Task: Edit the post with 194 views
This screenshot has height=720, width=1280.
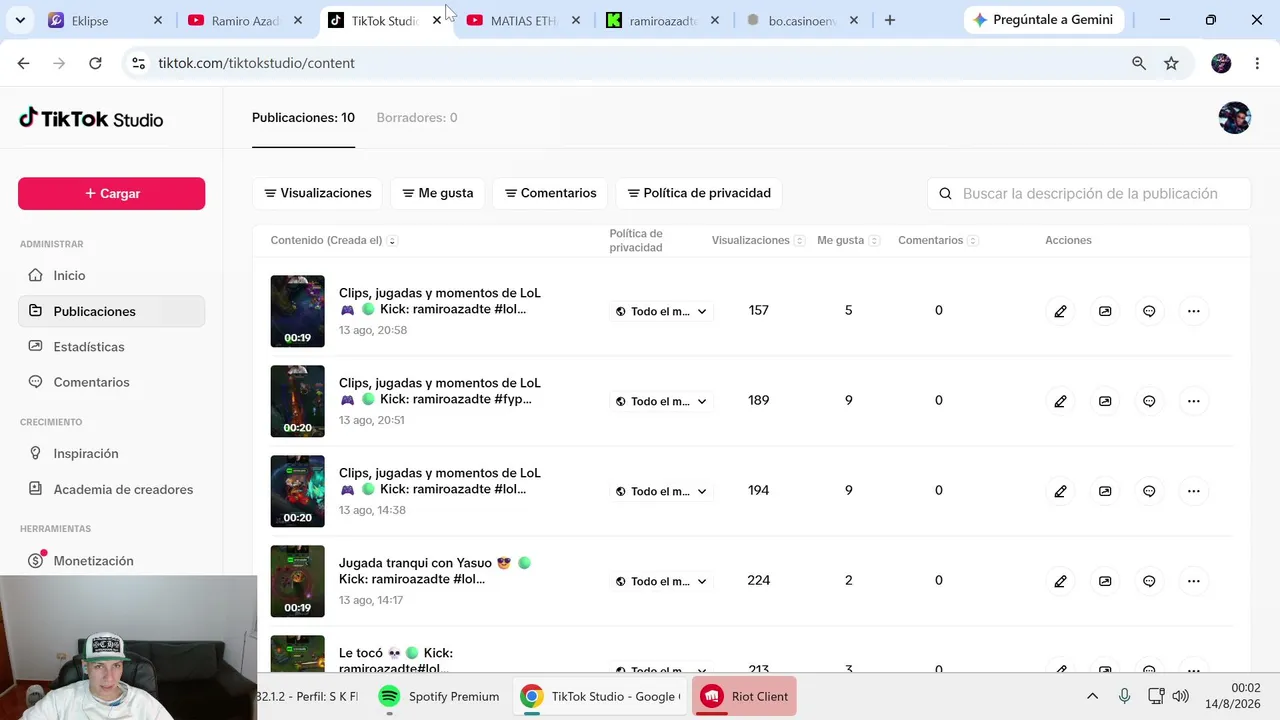Action: coord(1060,491)
